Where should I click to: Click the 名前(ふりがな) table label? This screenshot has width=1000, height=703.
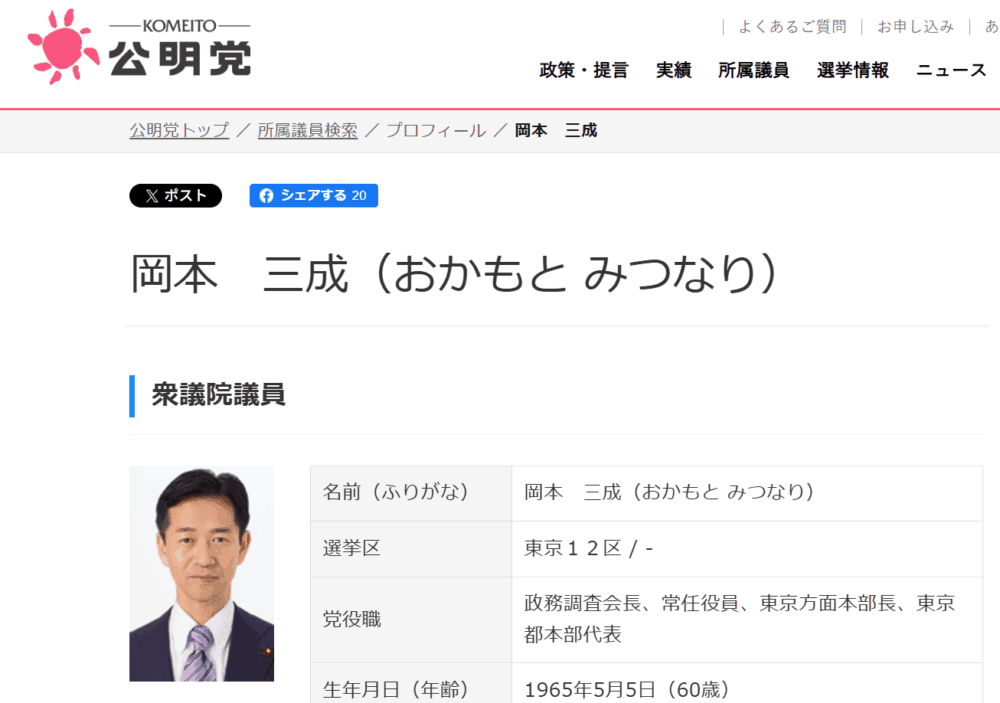pyautogui.click(x=395, y=493)
